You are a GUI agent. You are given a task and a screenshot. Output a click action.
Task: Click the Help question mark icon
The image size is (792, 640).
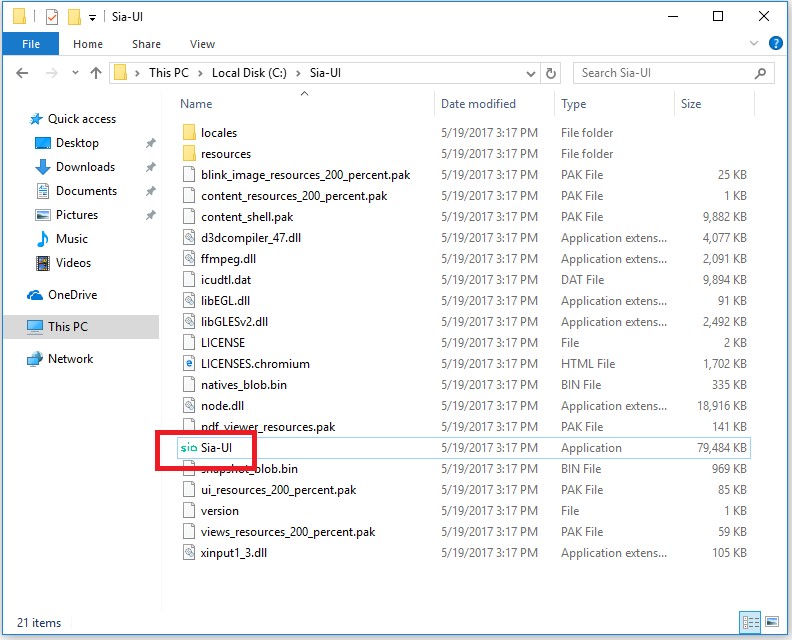click(x=775, y=44)
